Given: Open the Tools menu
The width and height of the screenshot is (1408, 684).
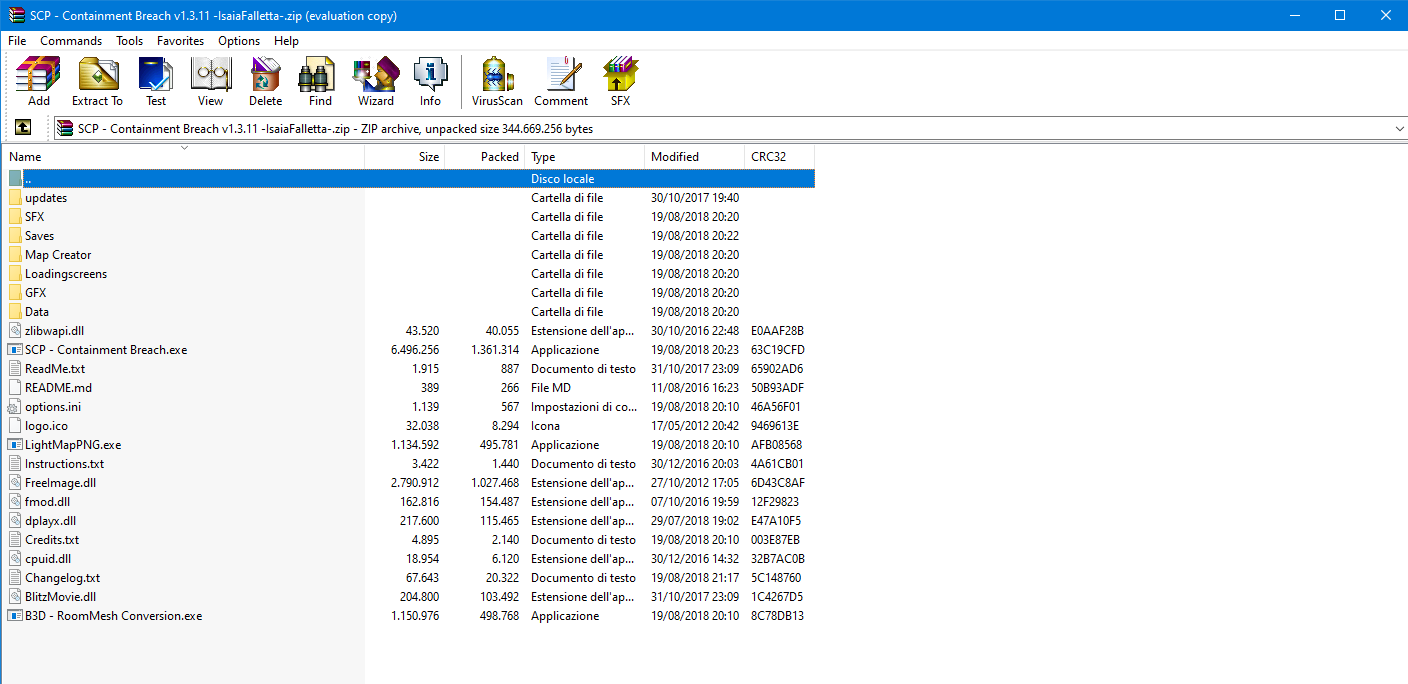Looking at the screenshot, I should (x=129, y=41).
